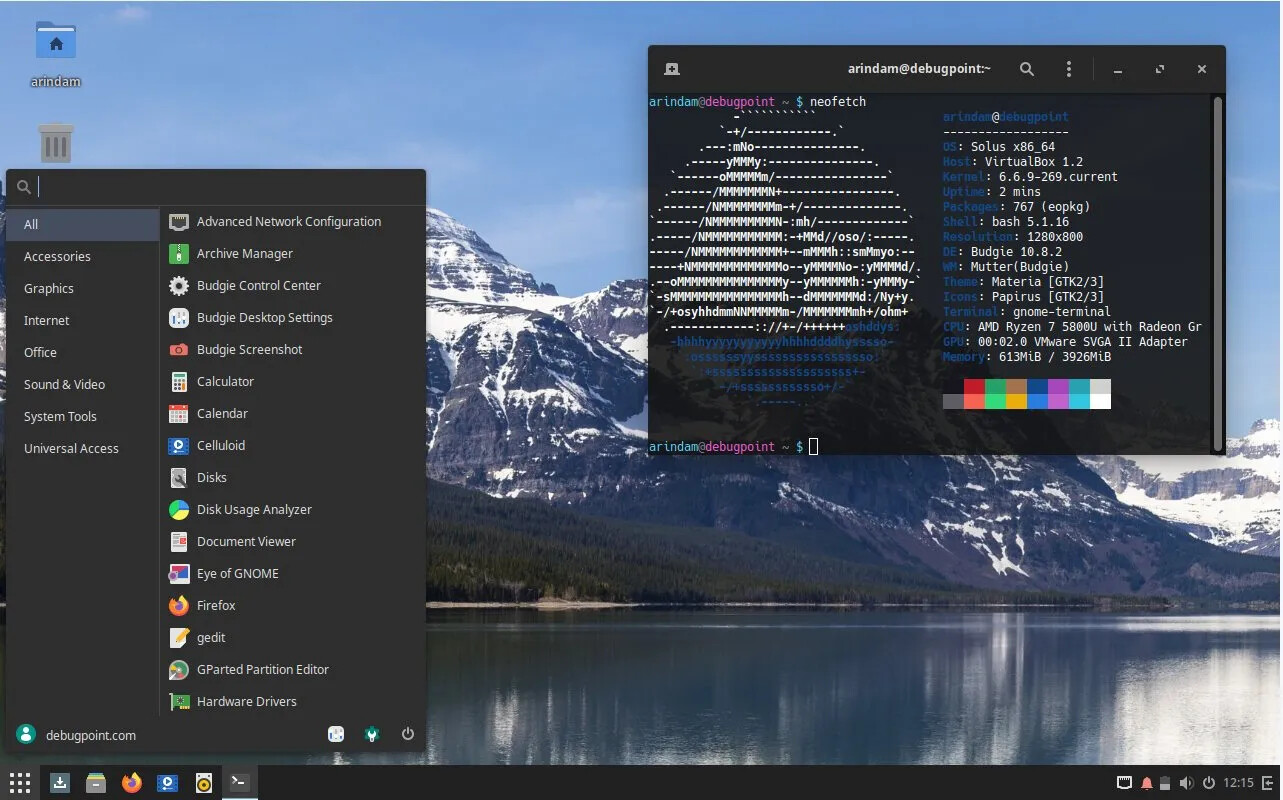Click power icon in system tray
This screenshot has height=800, width=1283.
coord(1208,783)
